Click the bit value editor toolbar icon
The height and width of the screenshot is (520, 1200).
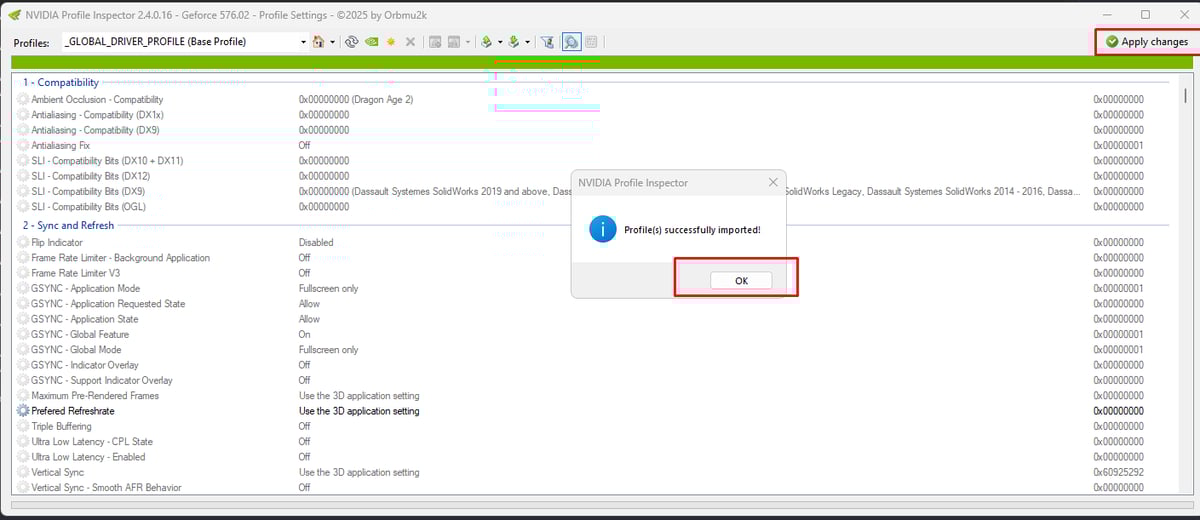coord(591,42)
